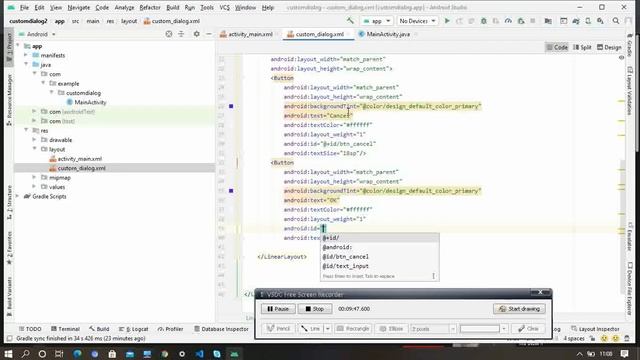Run the app with the green play icon
640x360 pixels.
[x=447, y=21]
